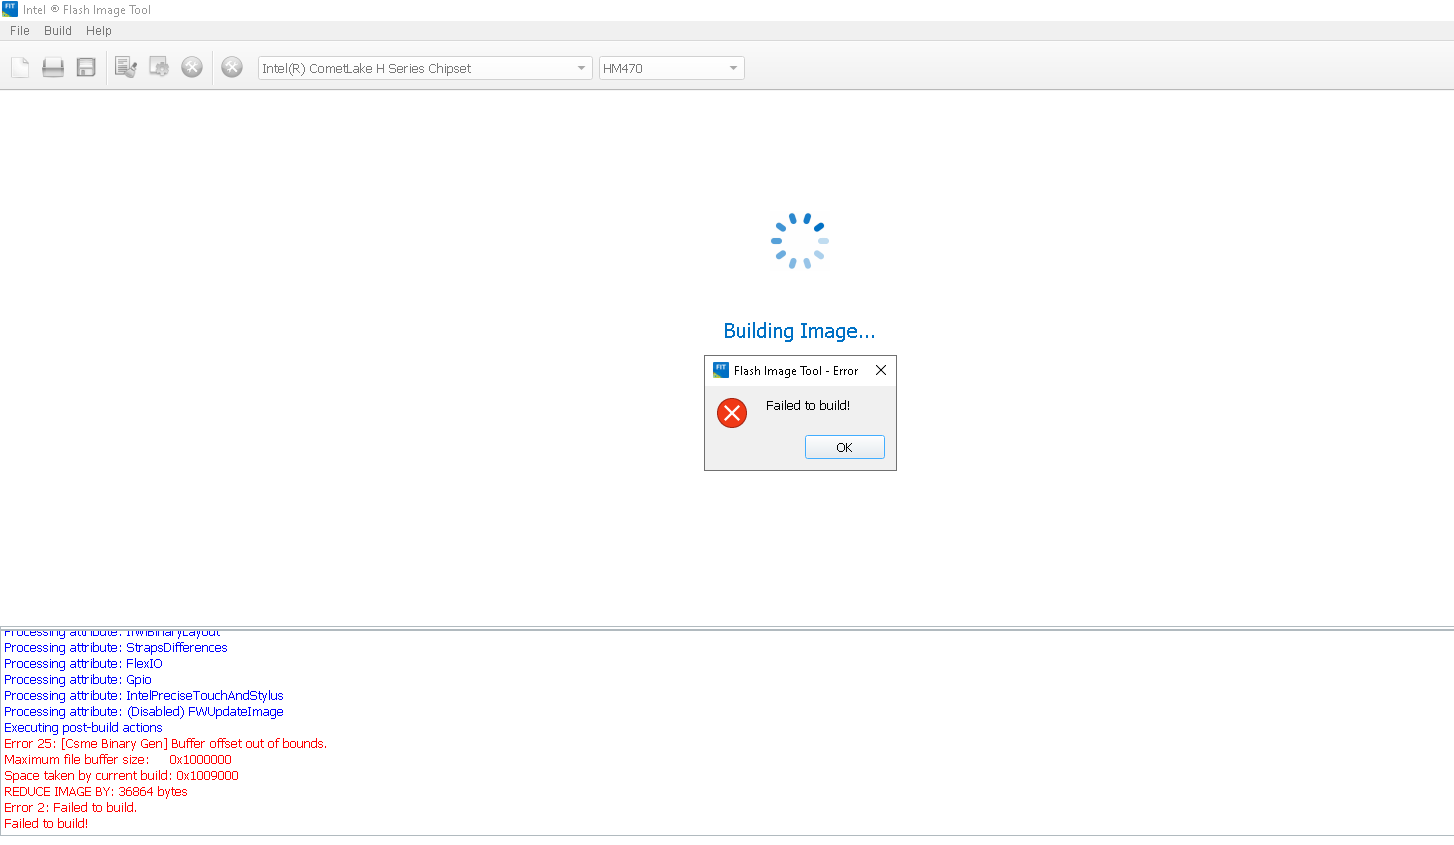Click the last 'Failed to build!' log line
The image size is (1454, 845).
46,824
